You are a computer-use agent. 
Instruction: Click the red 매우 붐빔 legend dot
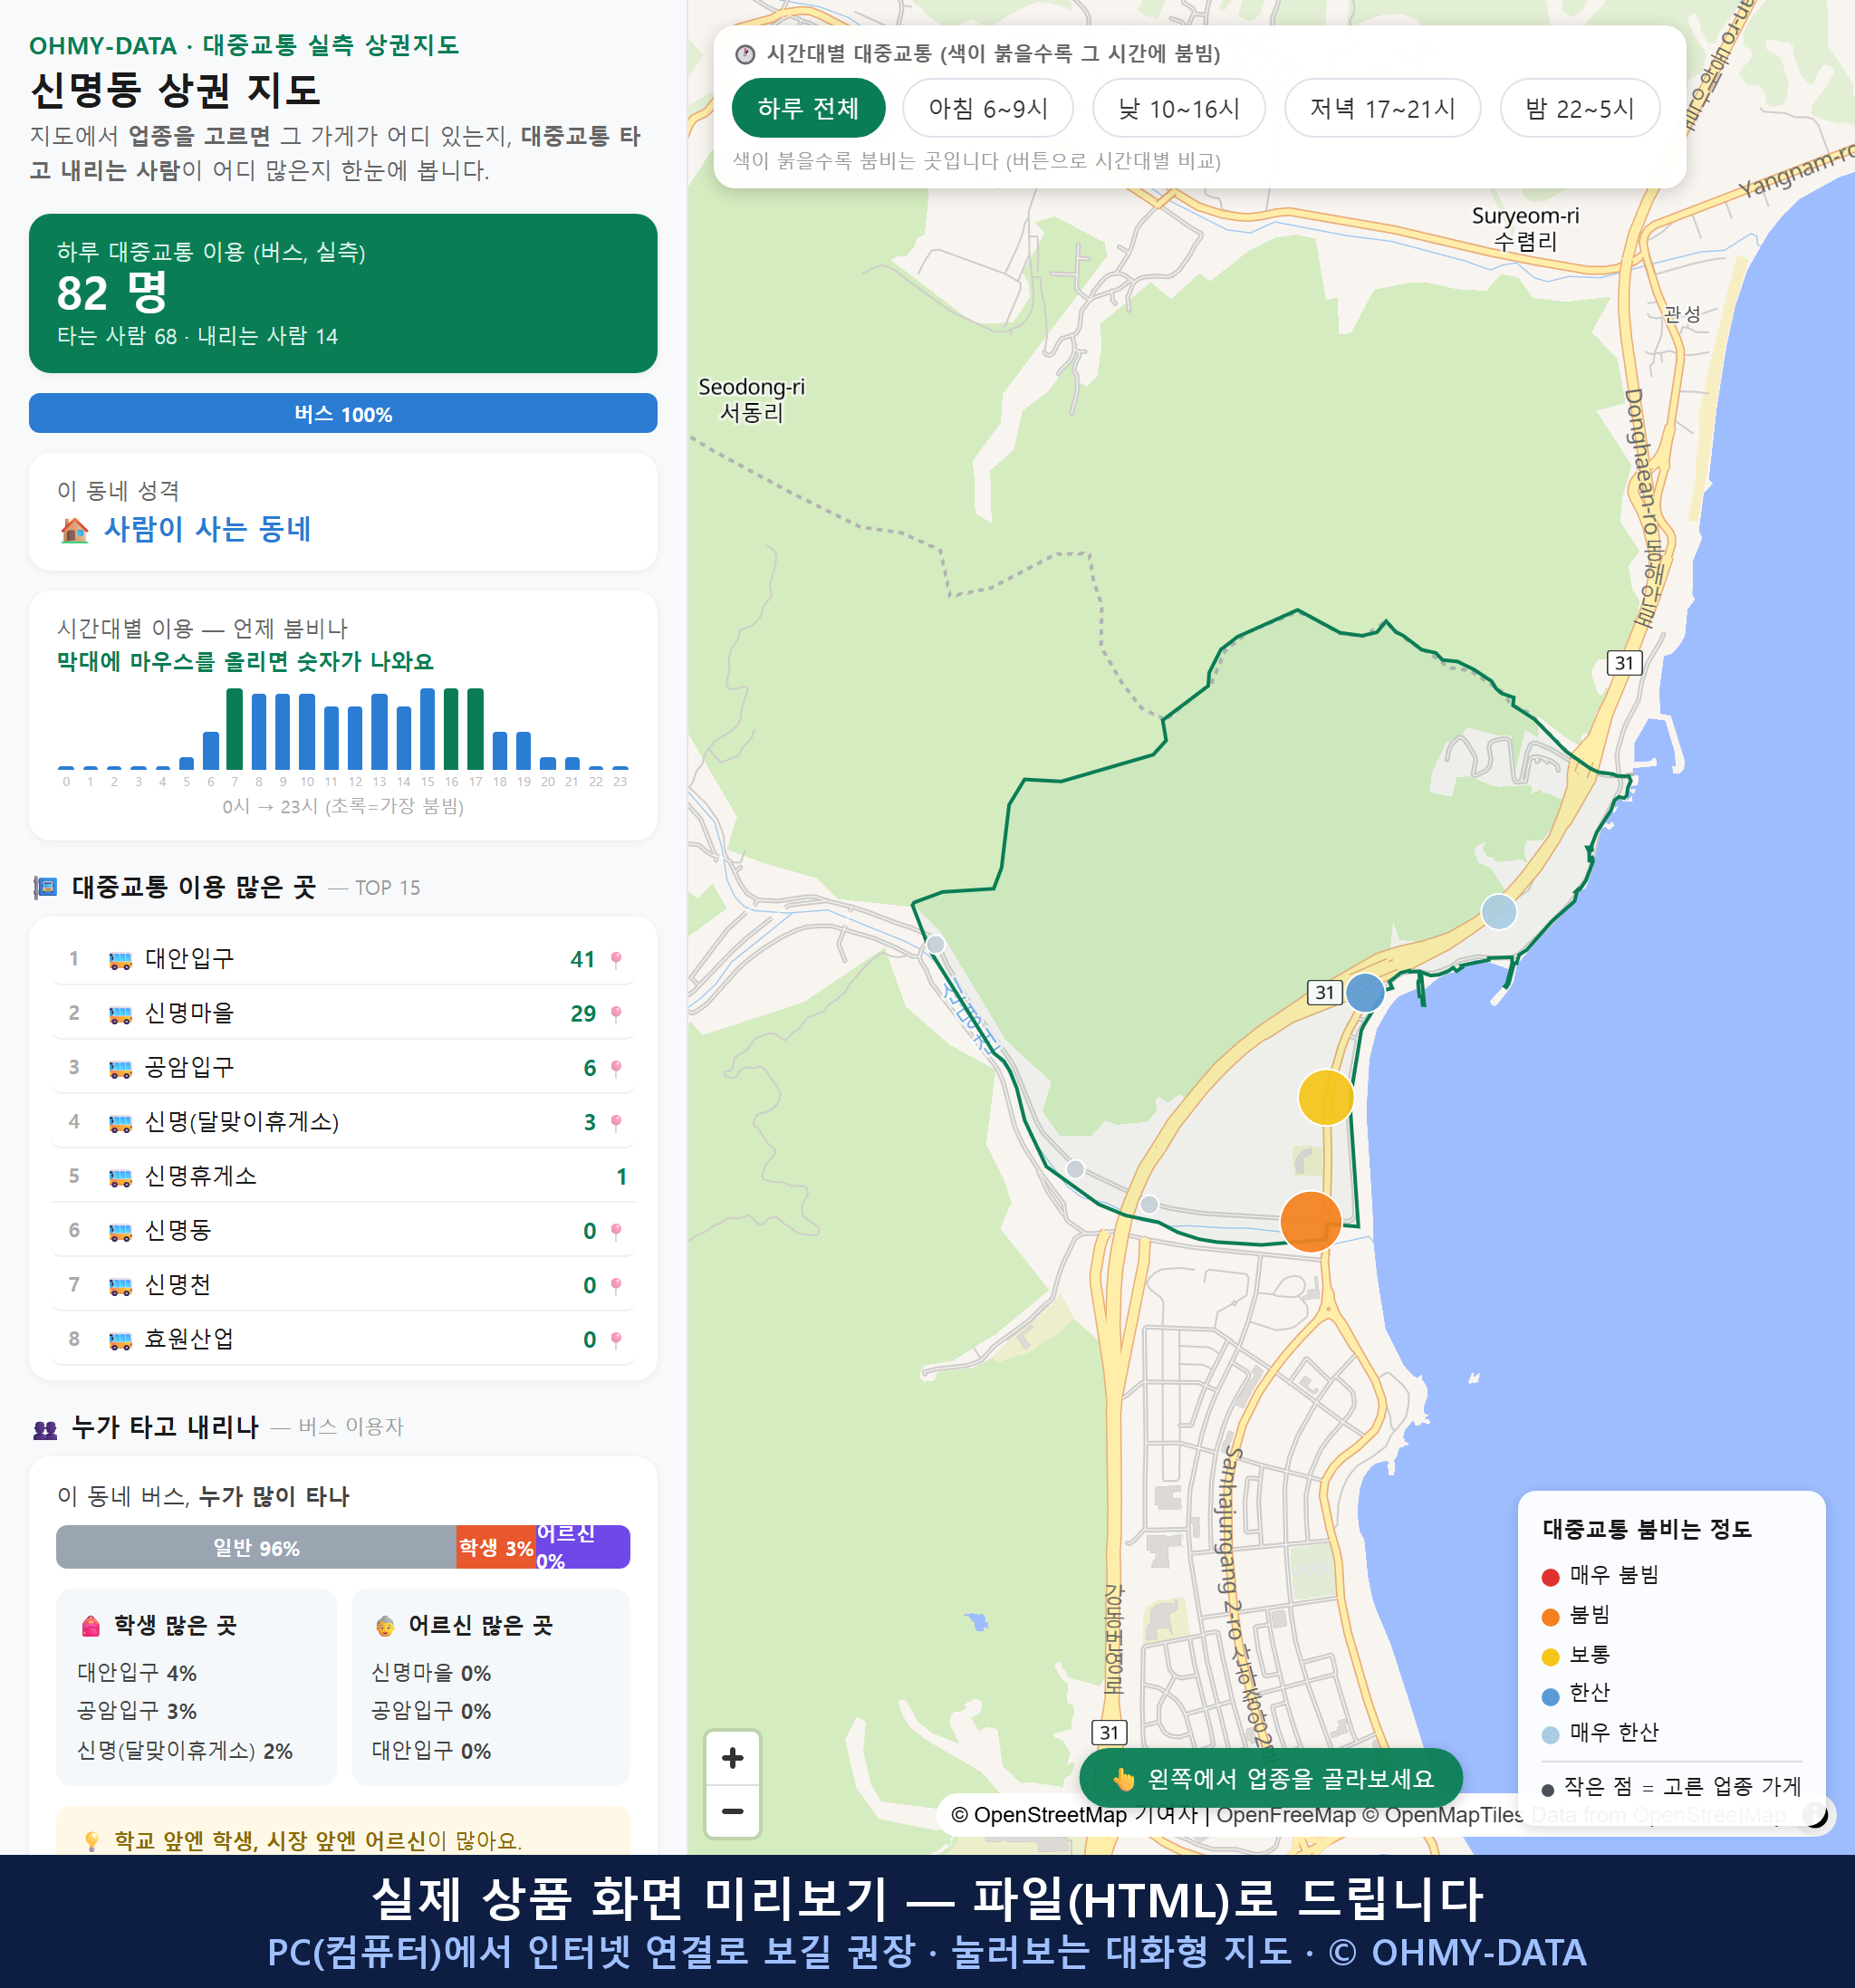pos(1550,1577)
